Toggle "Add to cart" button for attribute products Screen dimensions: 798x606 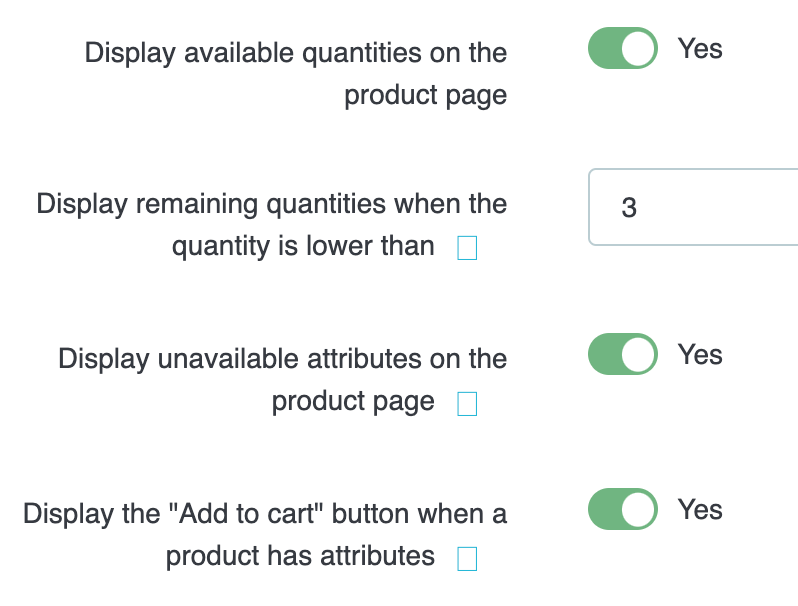pos(622,510)
